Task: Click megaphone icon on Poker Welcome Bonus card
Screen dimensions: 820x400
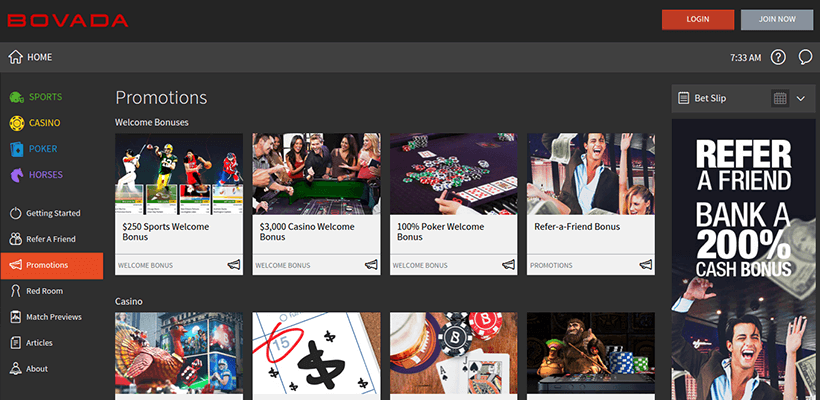Action: click(x=508, y=265)
